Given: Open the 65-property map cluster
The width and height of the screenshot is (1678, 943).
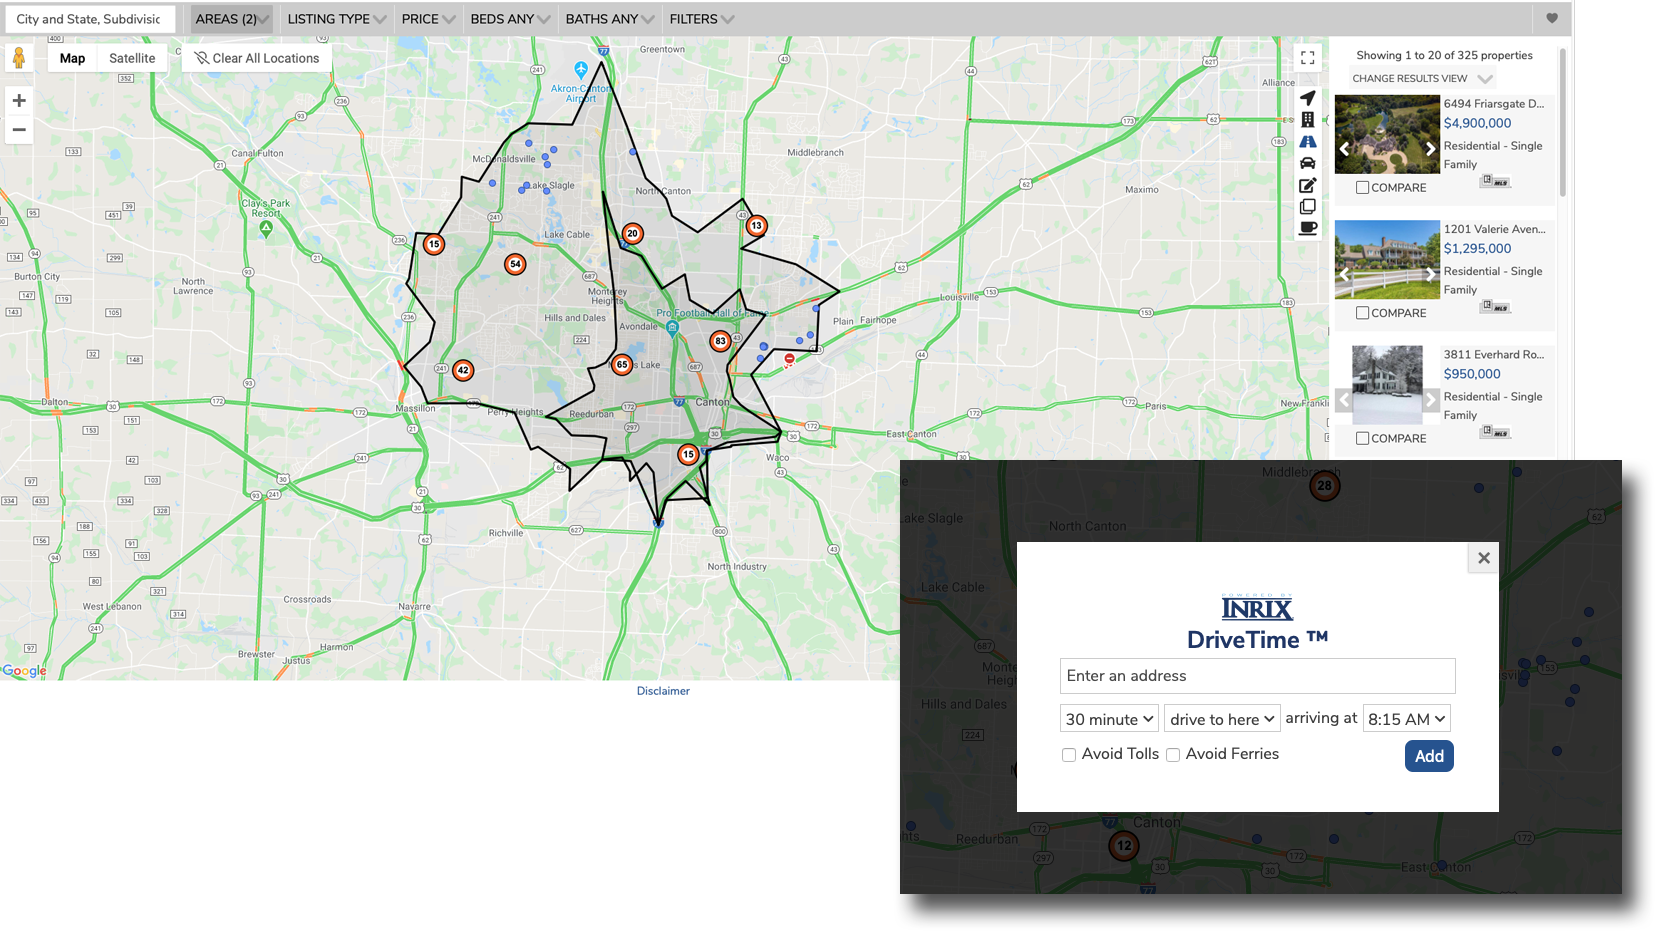Looking at the screenshot, I should coord(622,364).
